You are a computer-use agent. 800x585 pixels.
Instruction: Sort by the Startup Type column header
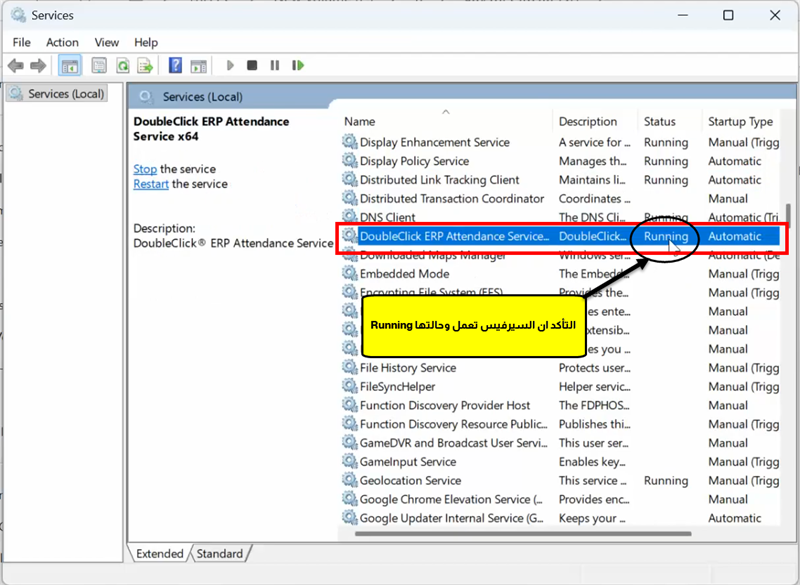click(x=740, y=122)
